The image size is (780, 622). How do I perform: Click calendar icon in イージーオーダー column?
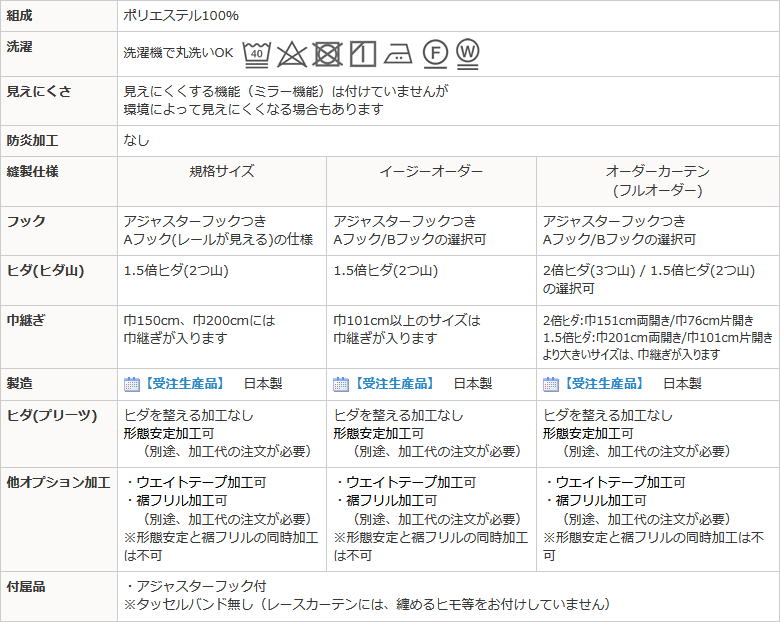tap(341, 384)
